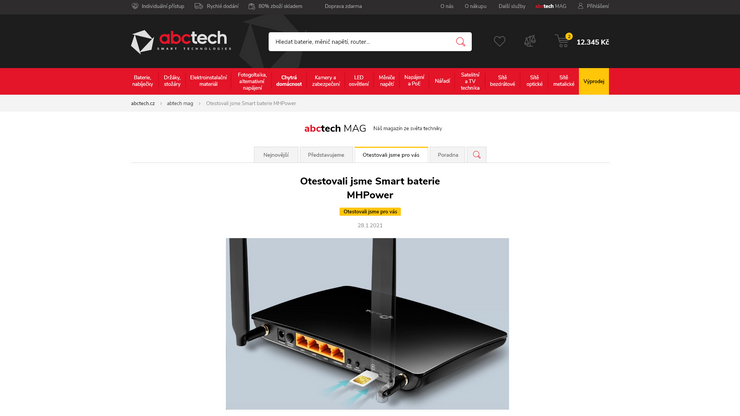Open the product comparison scales icon
The width and height of the screenshot is (740, 416).
pos(530,42)
